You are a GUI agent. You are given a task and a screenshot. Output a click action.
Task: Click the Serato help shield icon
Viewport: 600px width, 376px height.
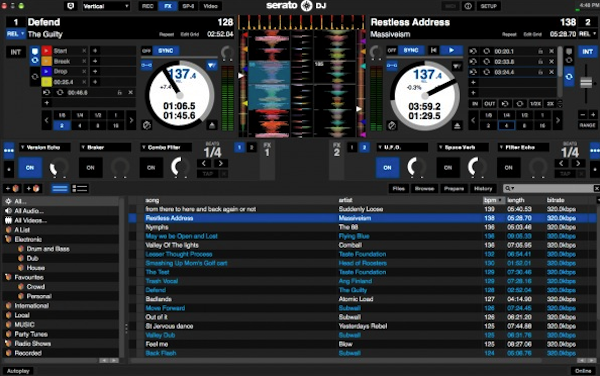pyautogui.click(x=71, y=6)
